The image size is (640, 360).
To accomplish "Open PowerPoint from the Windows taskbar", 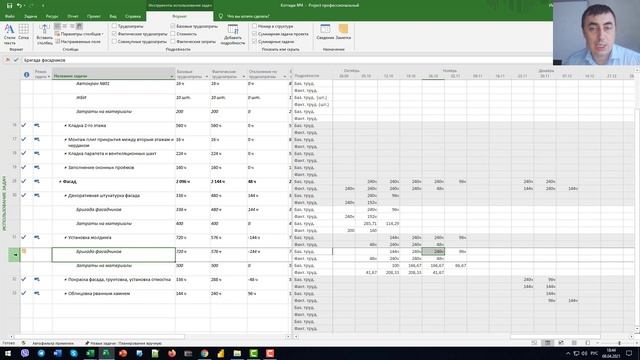I will click(x=123, y=353).
